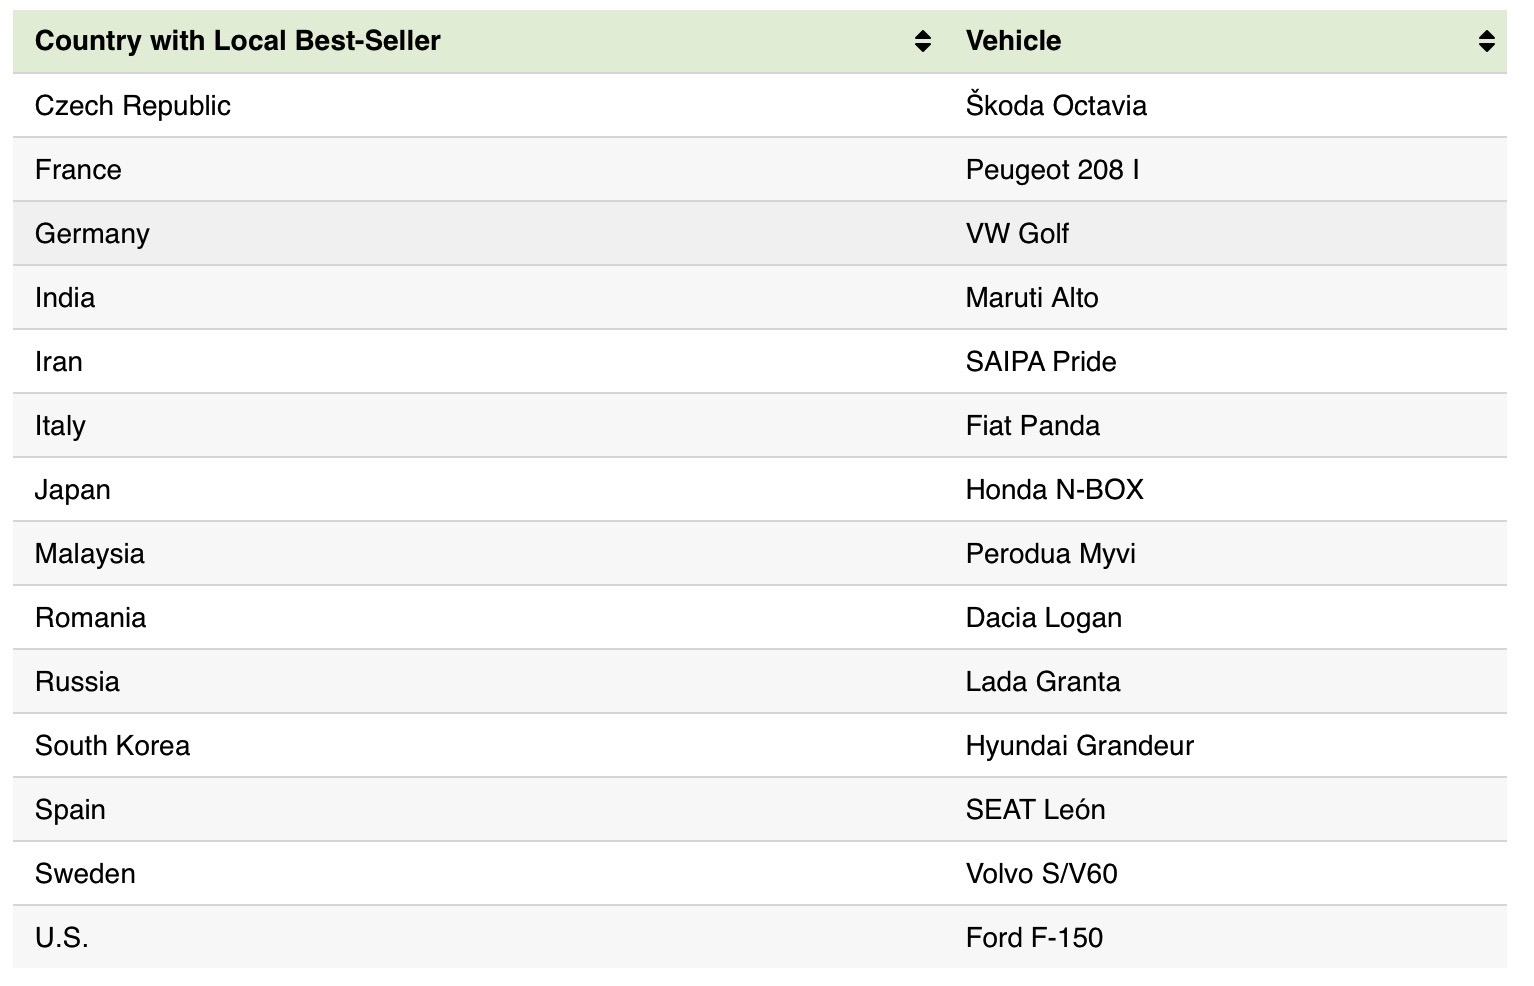Screen dimensions: 1534x986
Task: Select the Malaysia country cell
Action: click(90, 554)
